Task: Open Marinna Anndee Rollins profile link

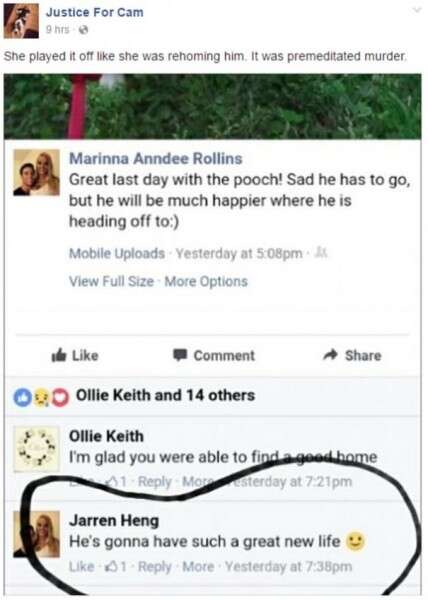Action: (x=156, y=158)
